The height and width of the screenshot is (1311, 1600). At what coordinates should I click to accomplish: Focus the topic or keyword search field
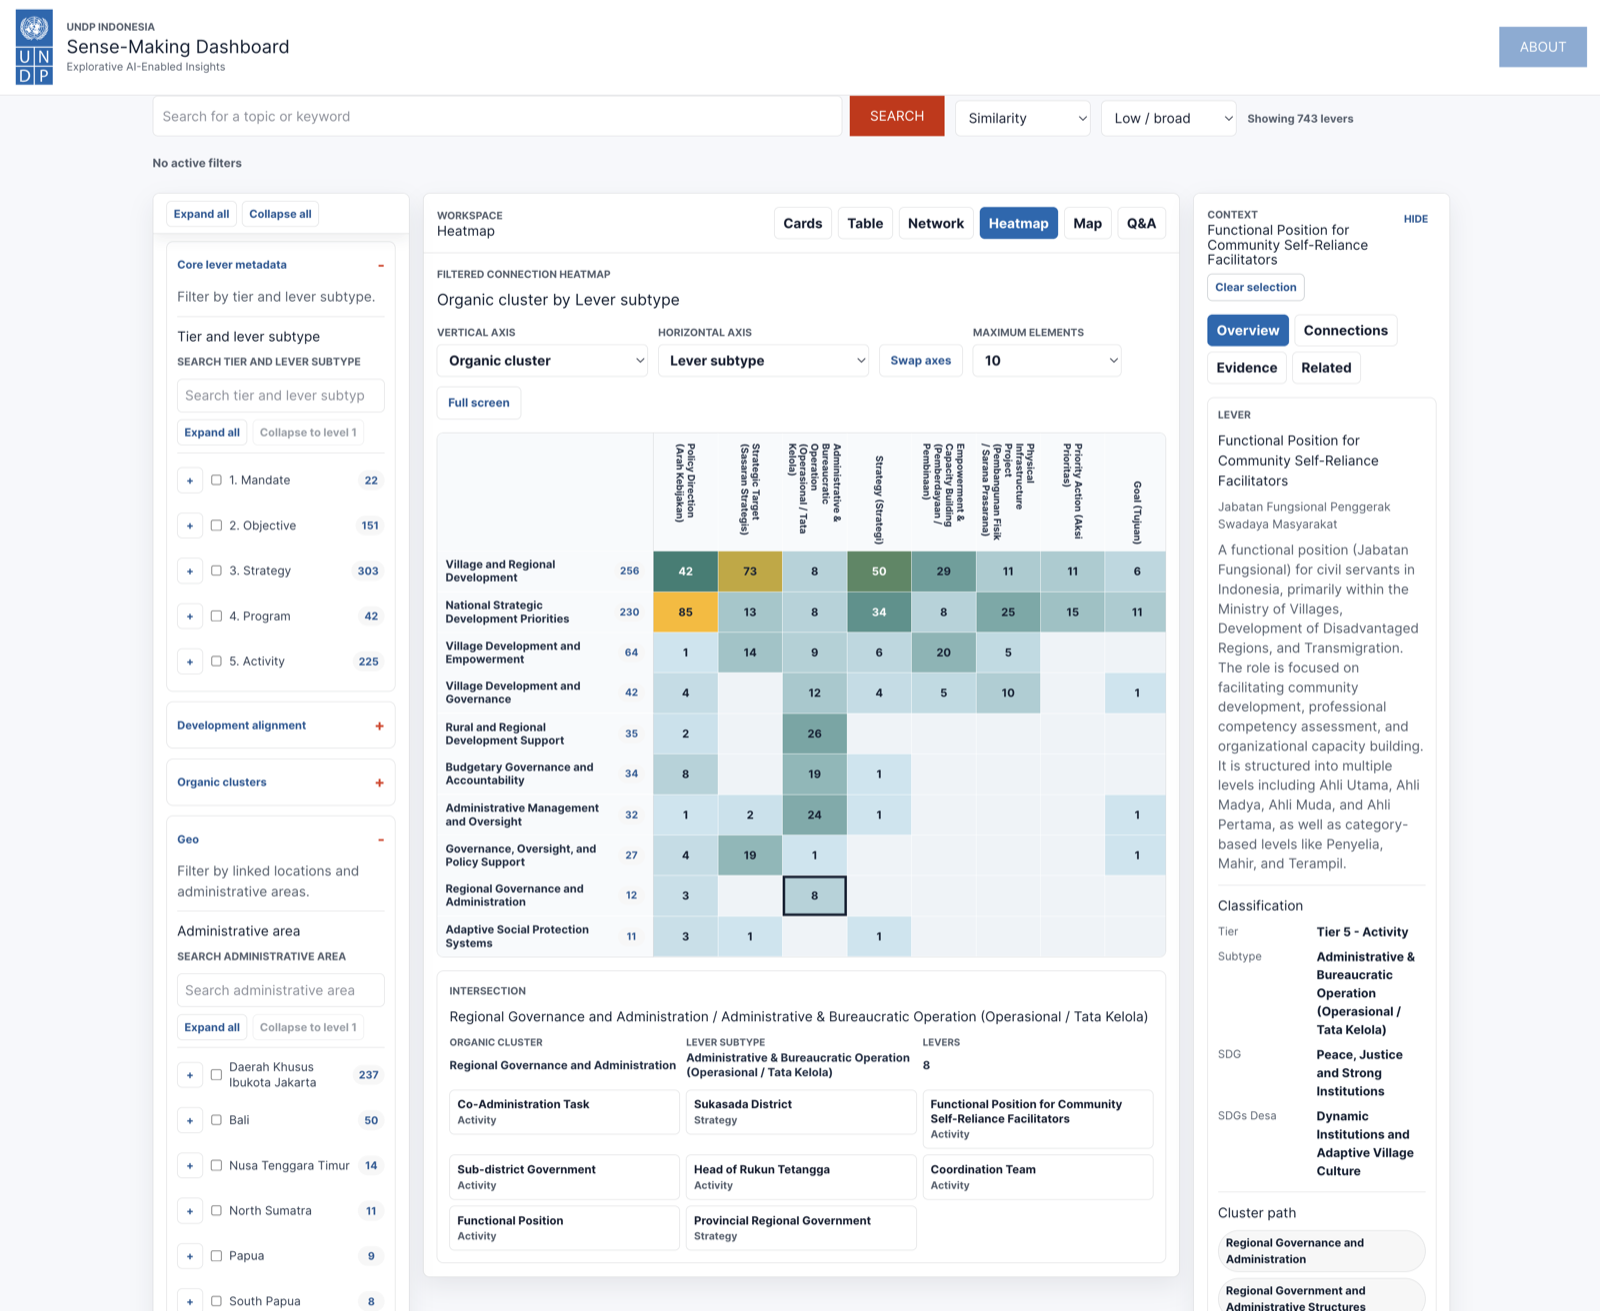pyautogui.click(x=497, y=117)
